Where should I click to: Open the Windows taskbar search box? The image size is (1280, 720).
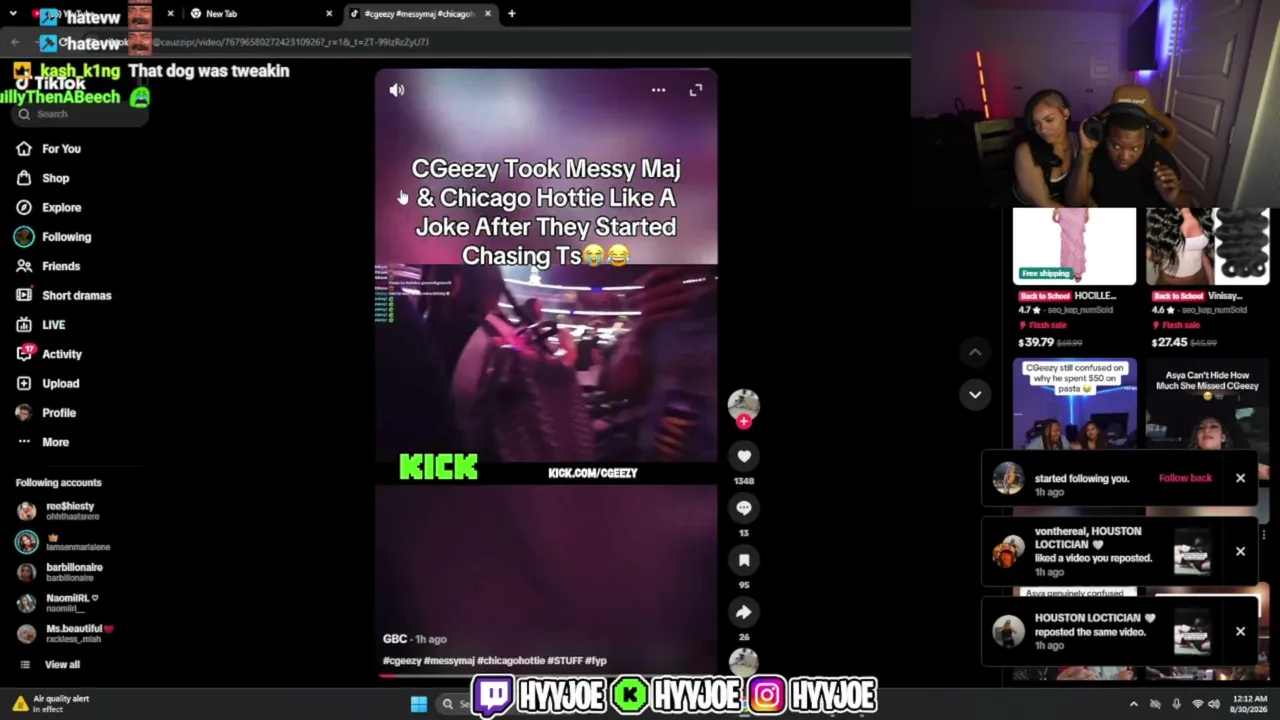pos(455,704)
